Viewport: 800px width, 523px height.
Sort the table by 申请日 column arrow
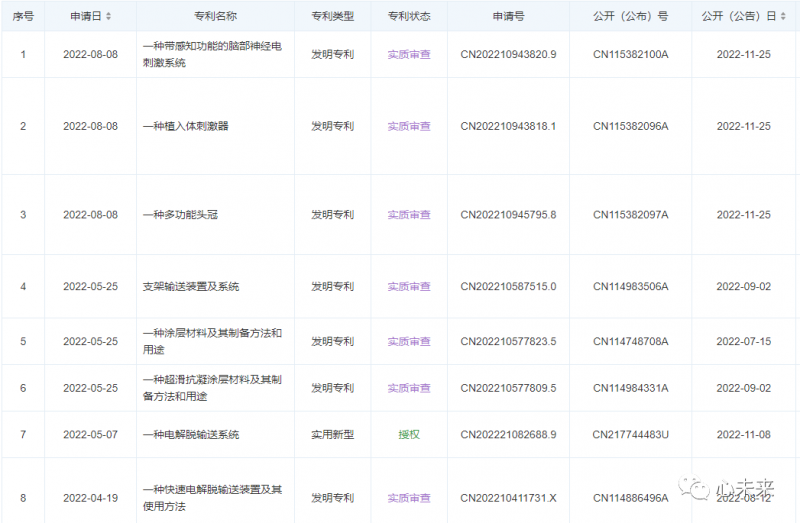click(x=108, y=17)
